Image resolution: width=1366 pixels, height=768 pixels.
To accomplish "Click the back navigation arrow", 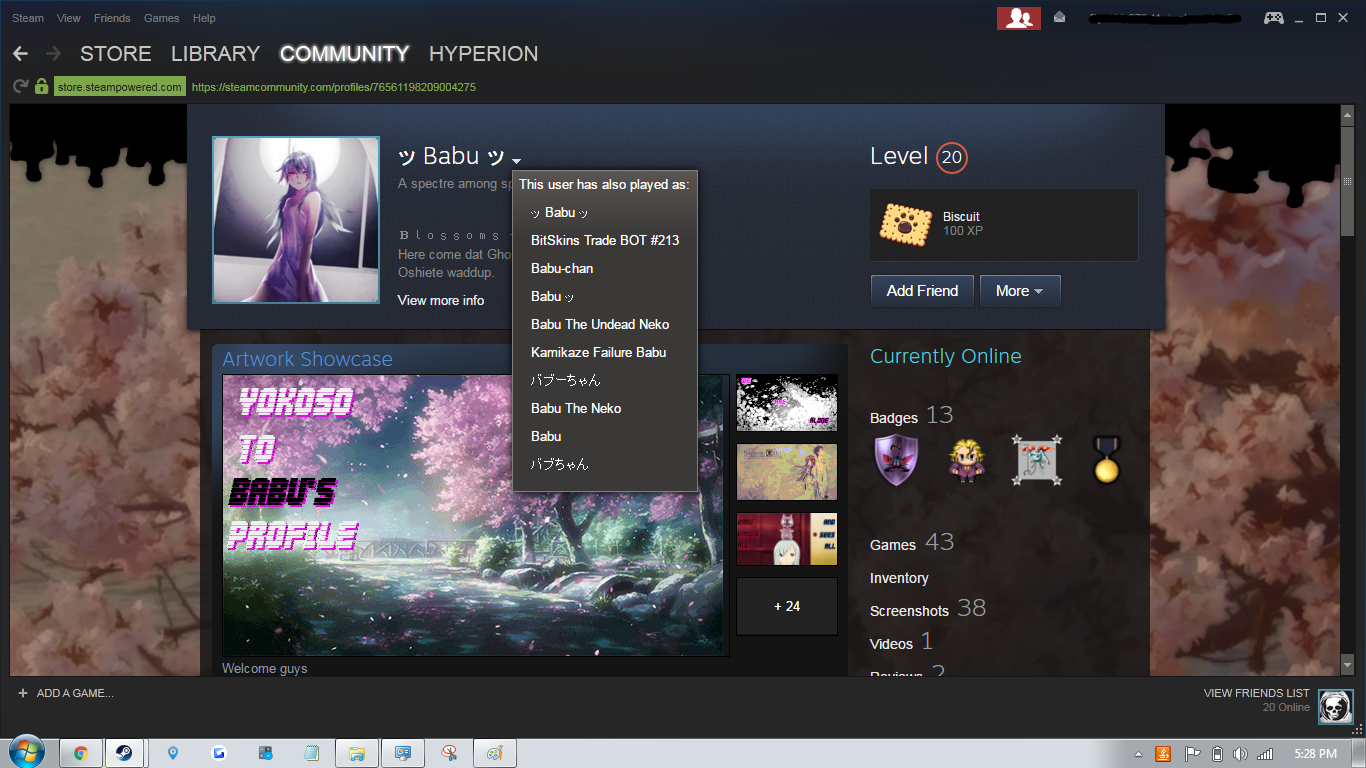I will pos(21,54).
